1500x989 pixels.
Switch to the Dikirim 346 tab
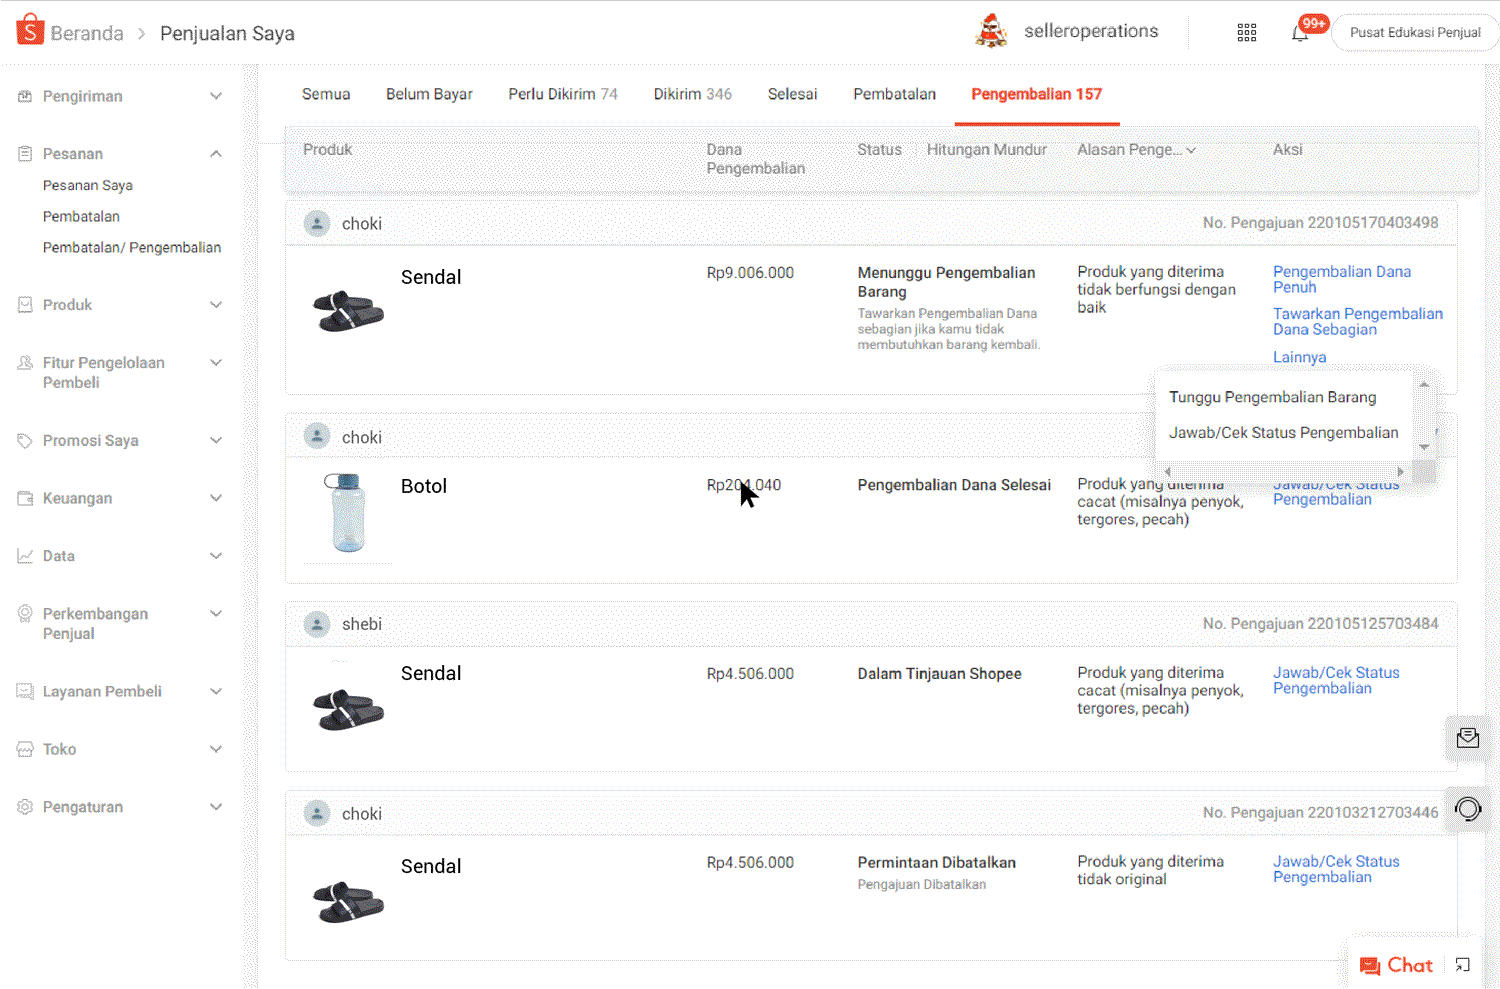[693, 93]
